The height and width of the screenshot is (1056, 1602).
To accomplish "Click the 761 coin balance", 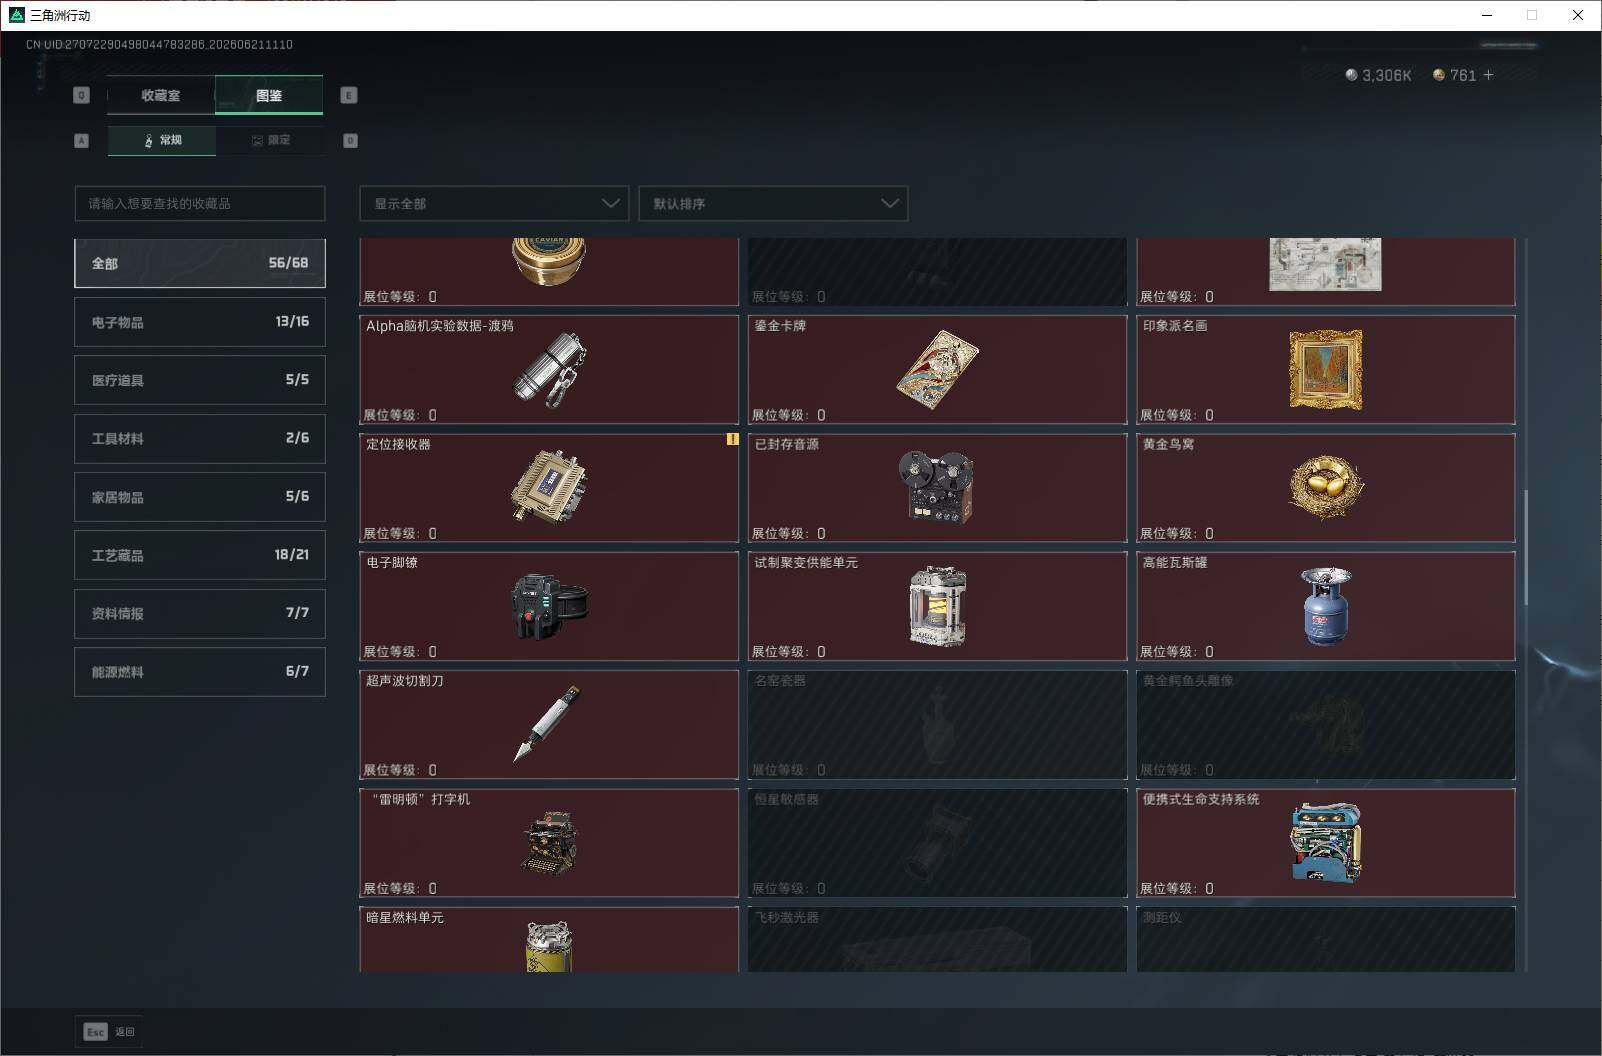I will (x=1463, y=75).
